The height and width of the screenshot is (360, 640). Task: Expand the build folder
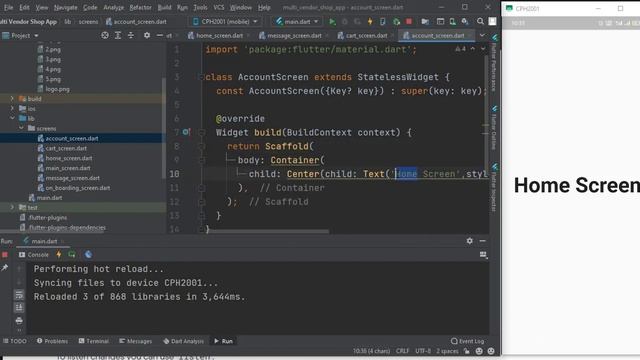point(12,98)
